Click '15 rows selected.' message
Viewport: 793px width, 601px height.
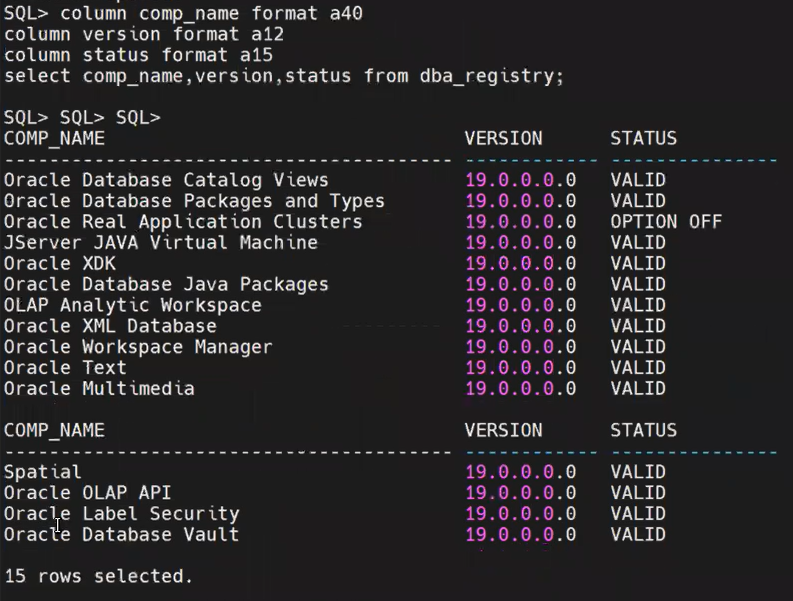pos(99,576)
